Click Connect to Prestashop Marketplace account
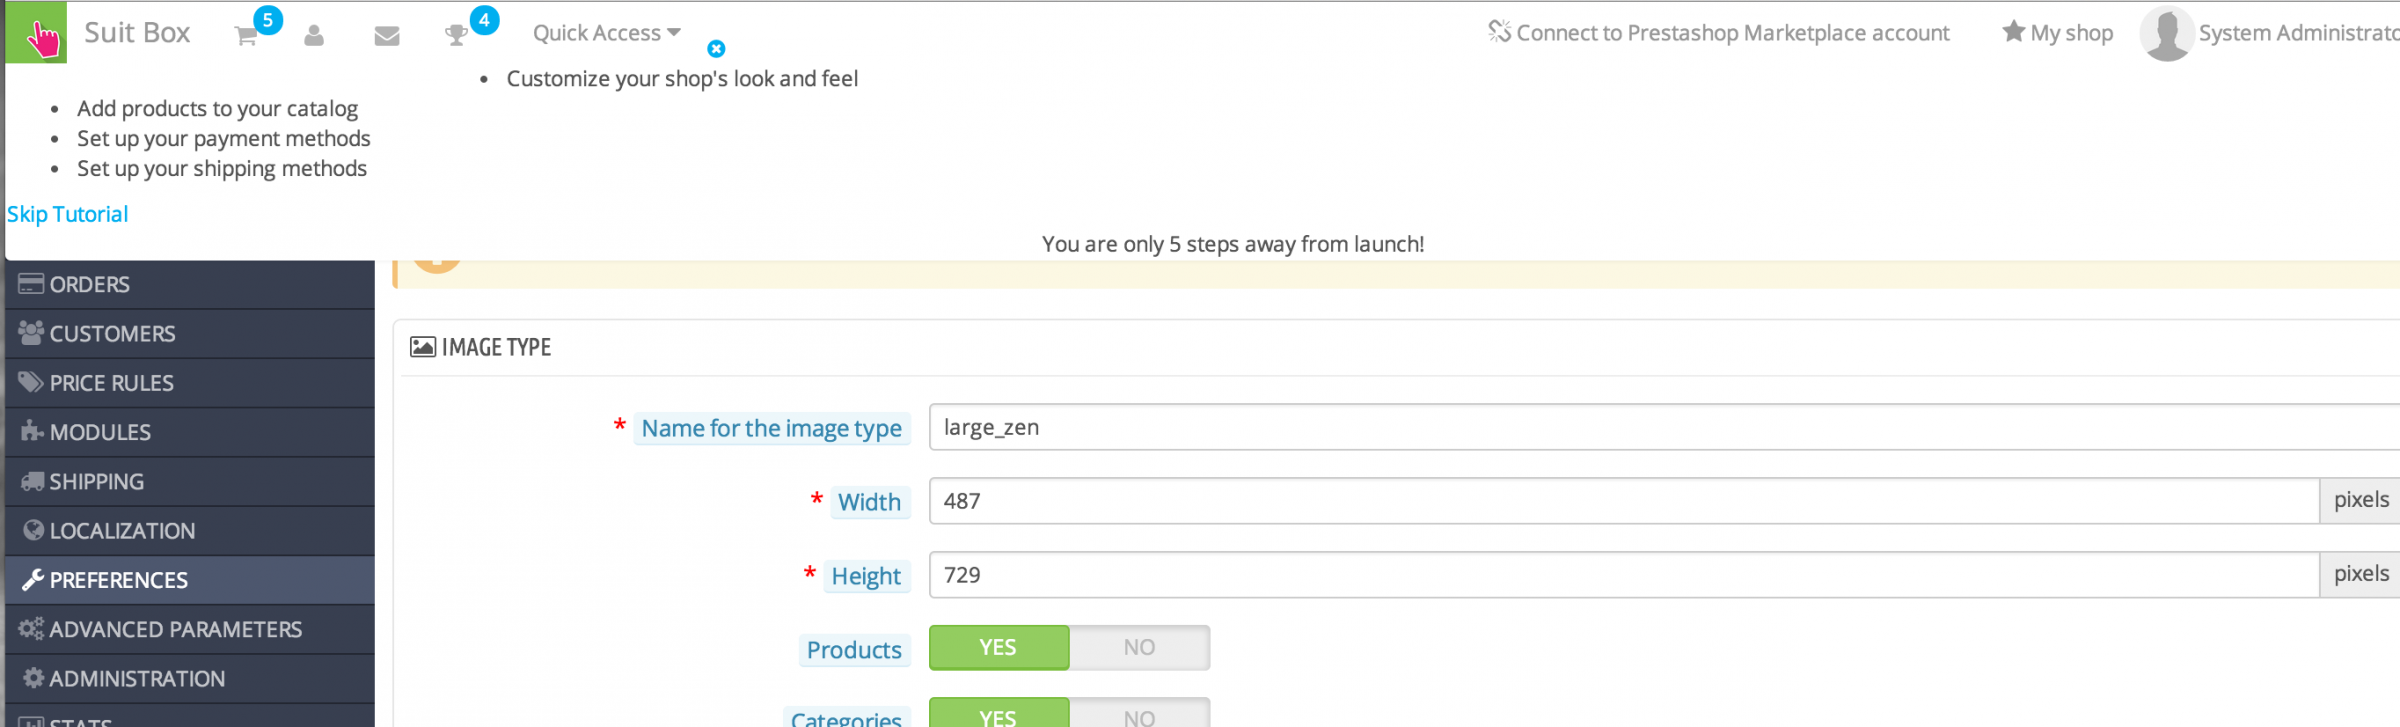The height and width of the screenshot is (727, 2400). coord(1732,33)
